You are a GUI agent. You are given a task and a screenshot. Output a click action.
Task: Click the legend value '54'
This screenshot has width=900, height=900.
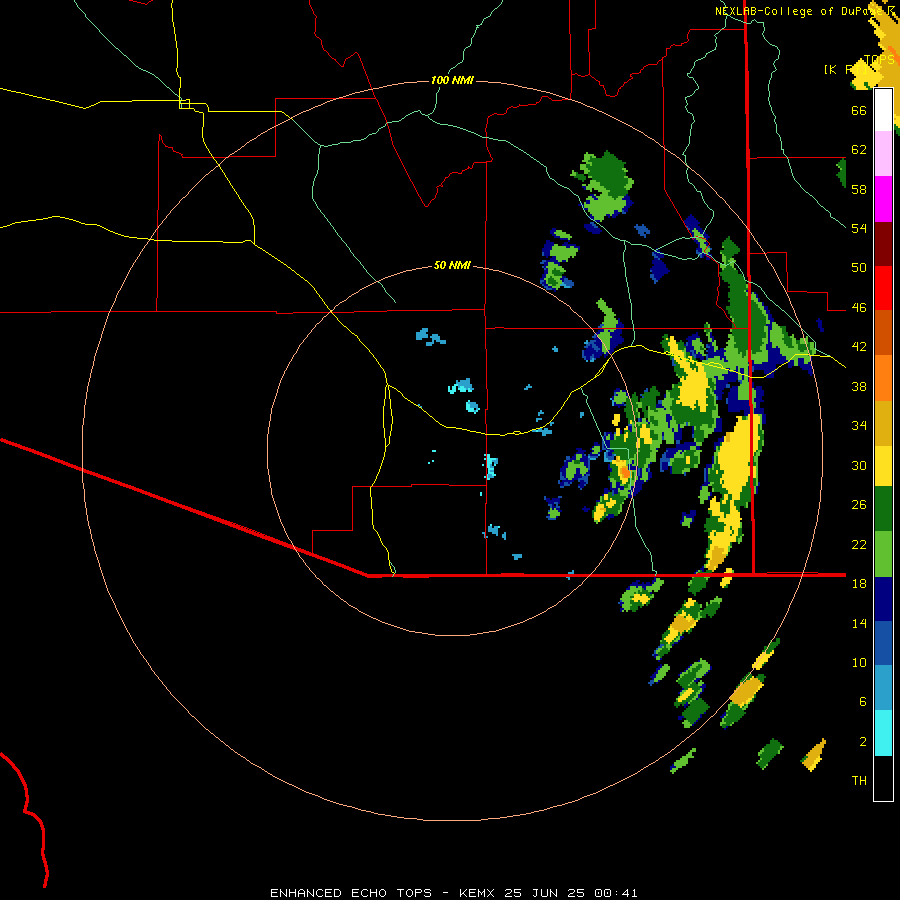tap(859, 228)
